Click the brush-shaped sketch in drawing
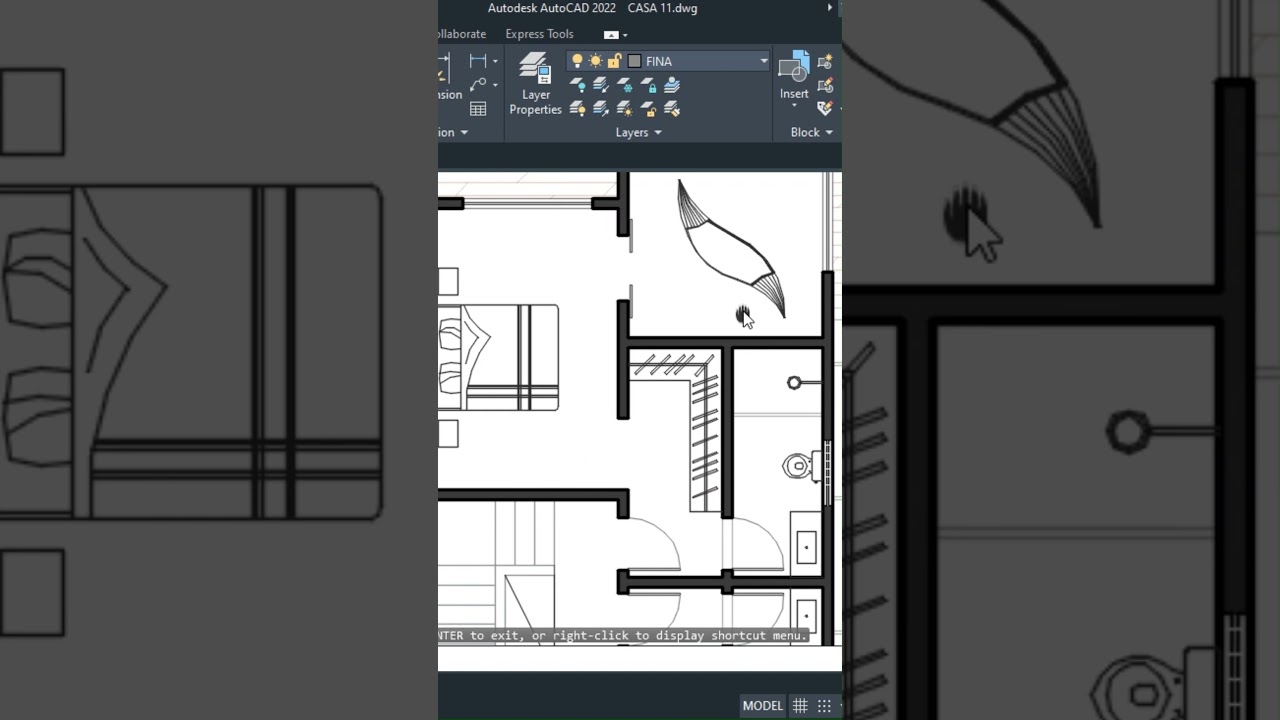 (x=731, y=248)
